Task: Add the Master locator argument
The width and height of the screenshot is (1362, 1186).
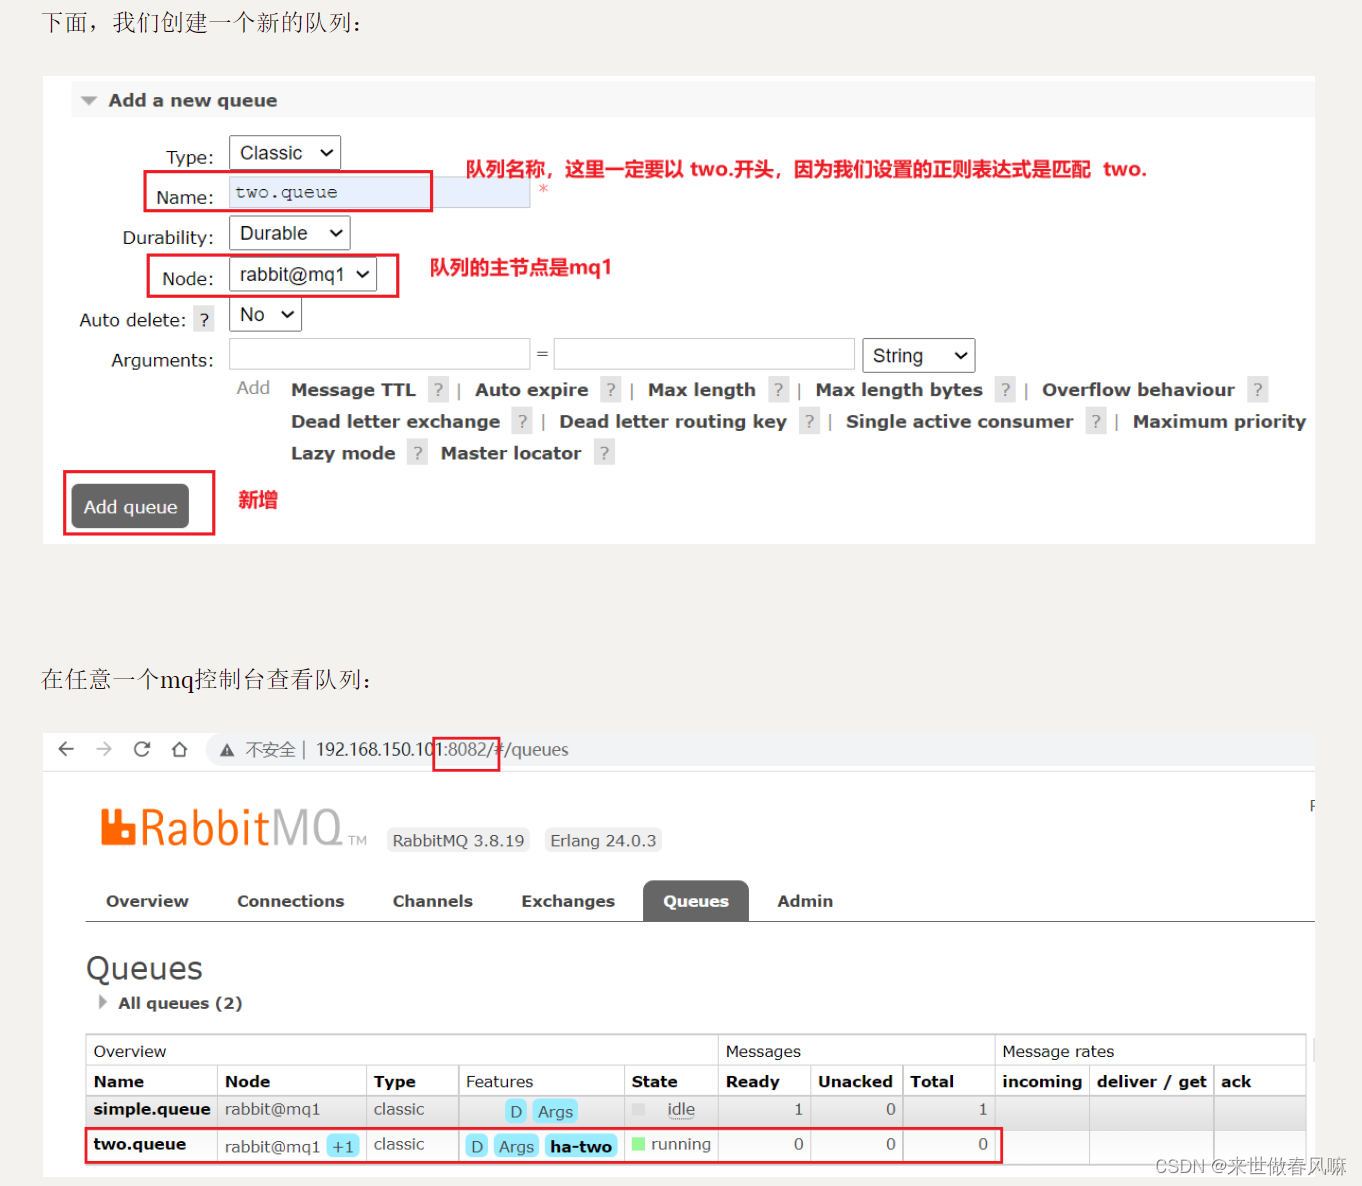Action: (x=511, y=453)
